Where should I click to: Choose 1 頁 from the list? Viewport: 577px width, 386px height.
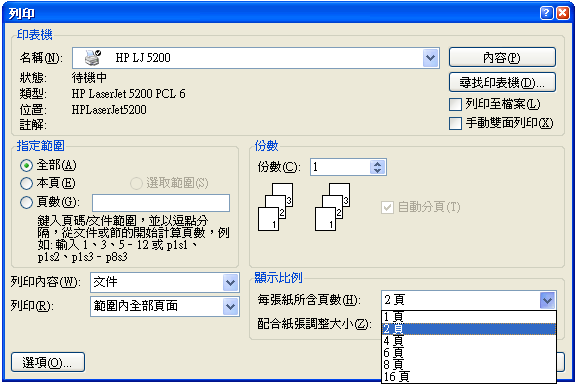pos(469,317)
